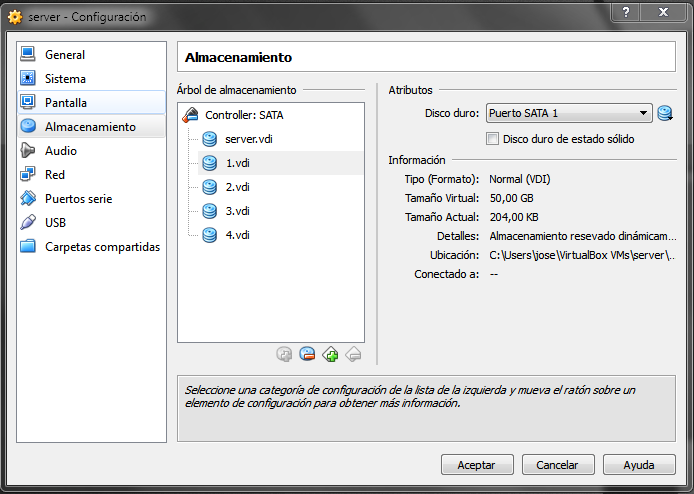The width and height of the screenshot is (694, 494).
Task: Click the Ayuda button
Action: tap(639, 465)
